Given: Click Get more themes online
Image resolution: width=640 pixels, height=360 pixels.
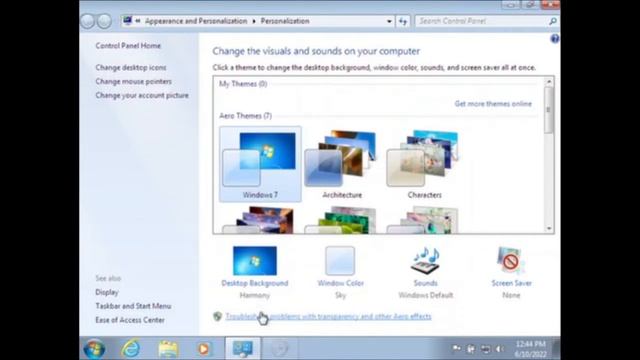Looking at the screenshot, I should pyautogui.click(x=493, y=104).
